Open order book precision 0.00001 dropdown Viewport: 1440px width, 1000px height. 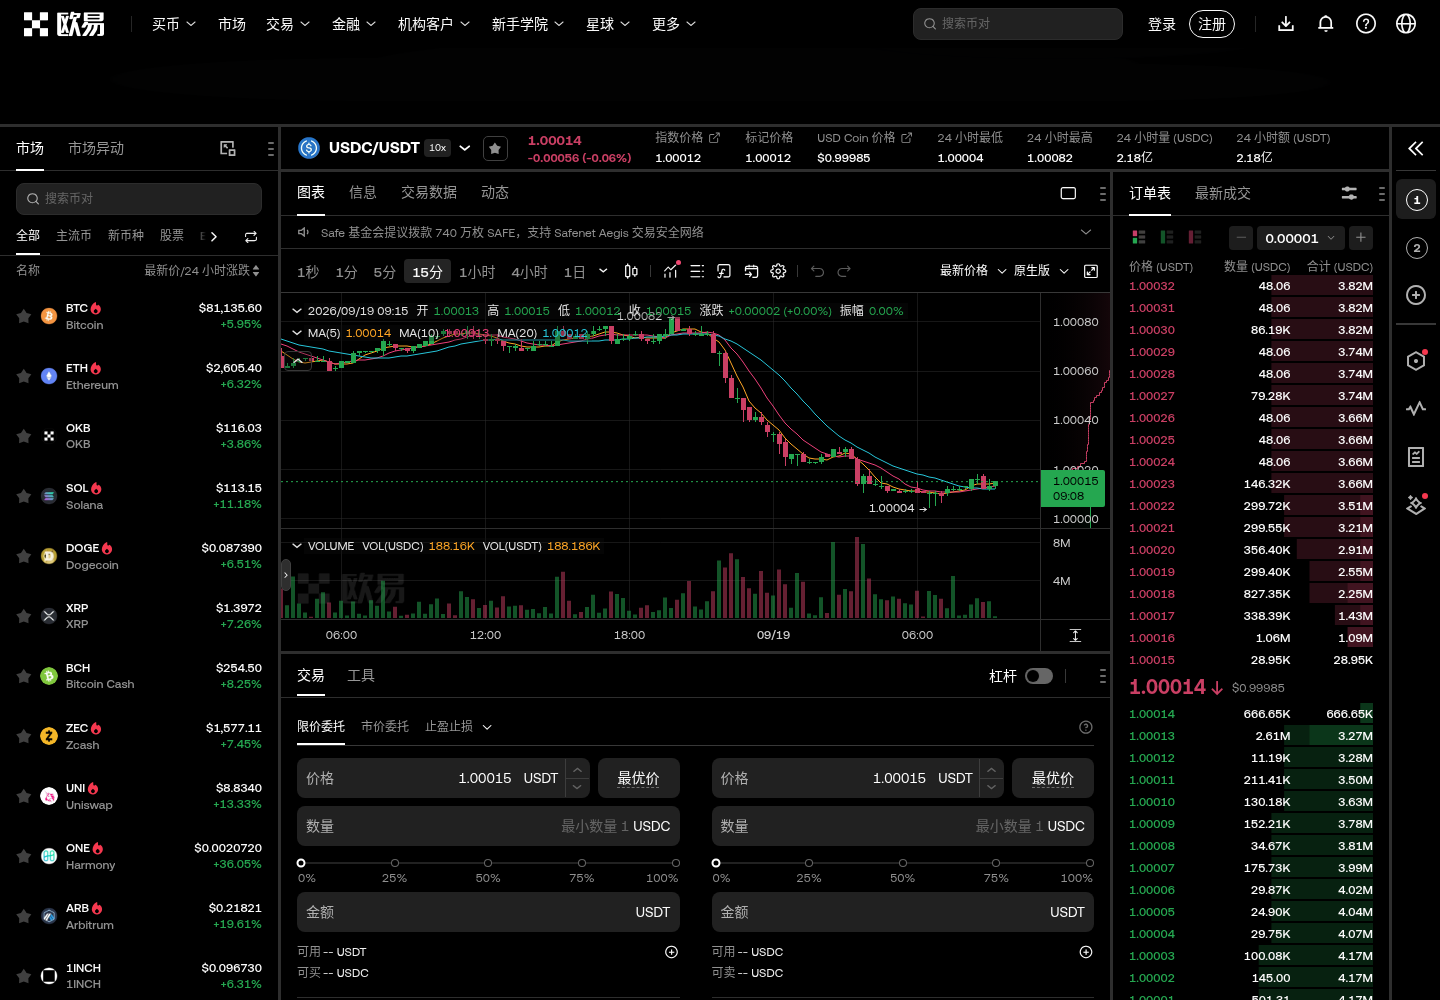click(x=1300, y=238)
